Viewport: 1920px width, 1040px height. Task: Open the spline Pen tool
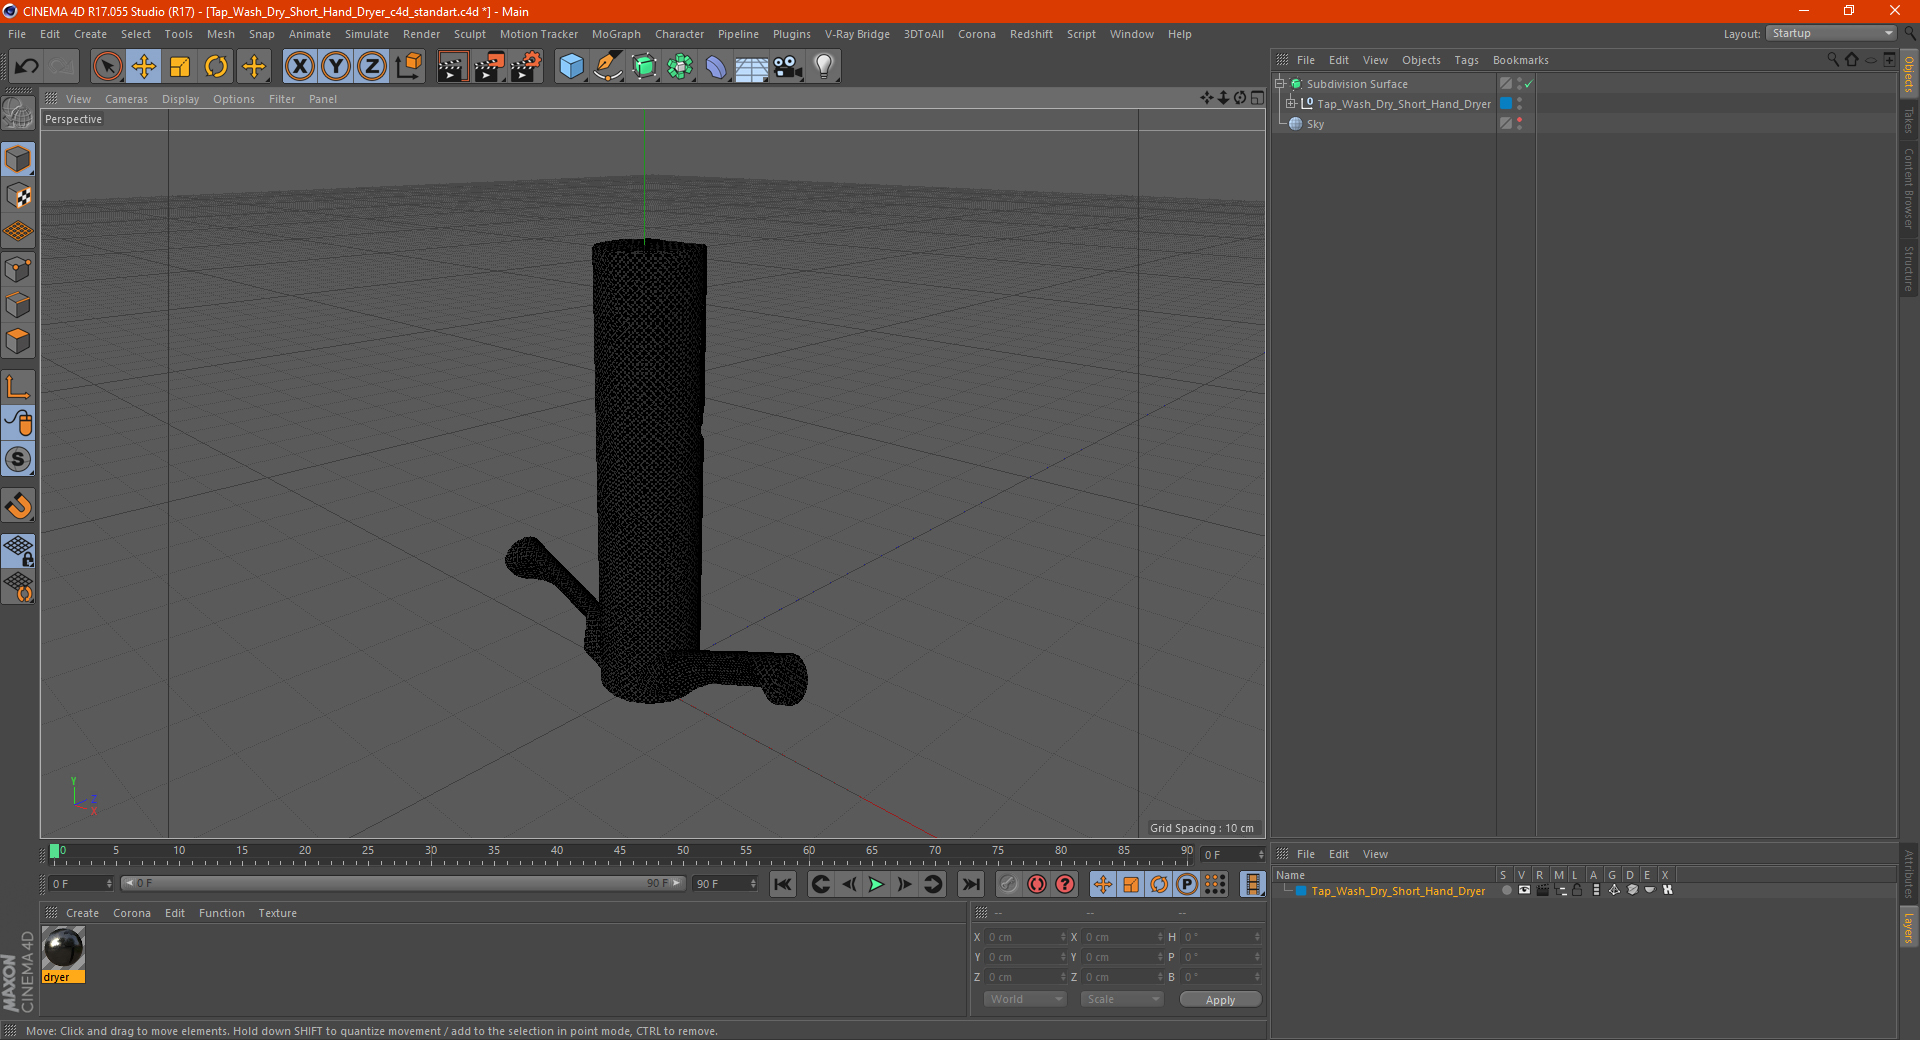pyautogui.click(x=608, y=67)
